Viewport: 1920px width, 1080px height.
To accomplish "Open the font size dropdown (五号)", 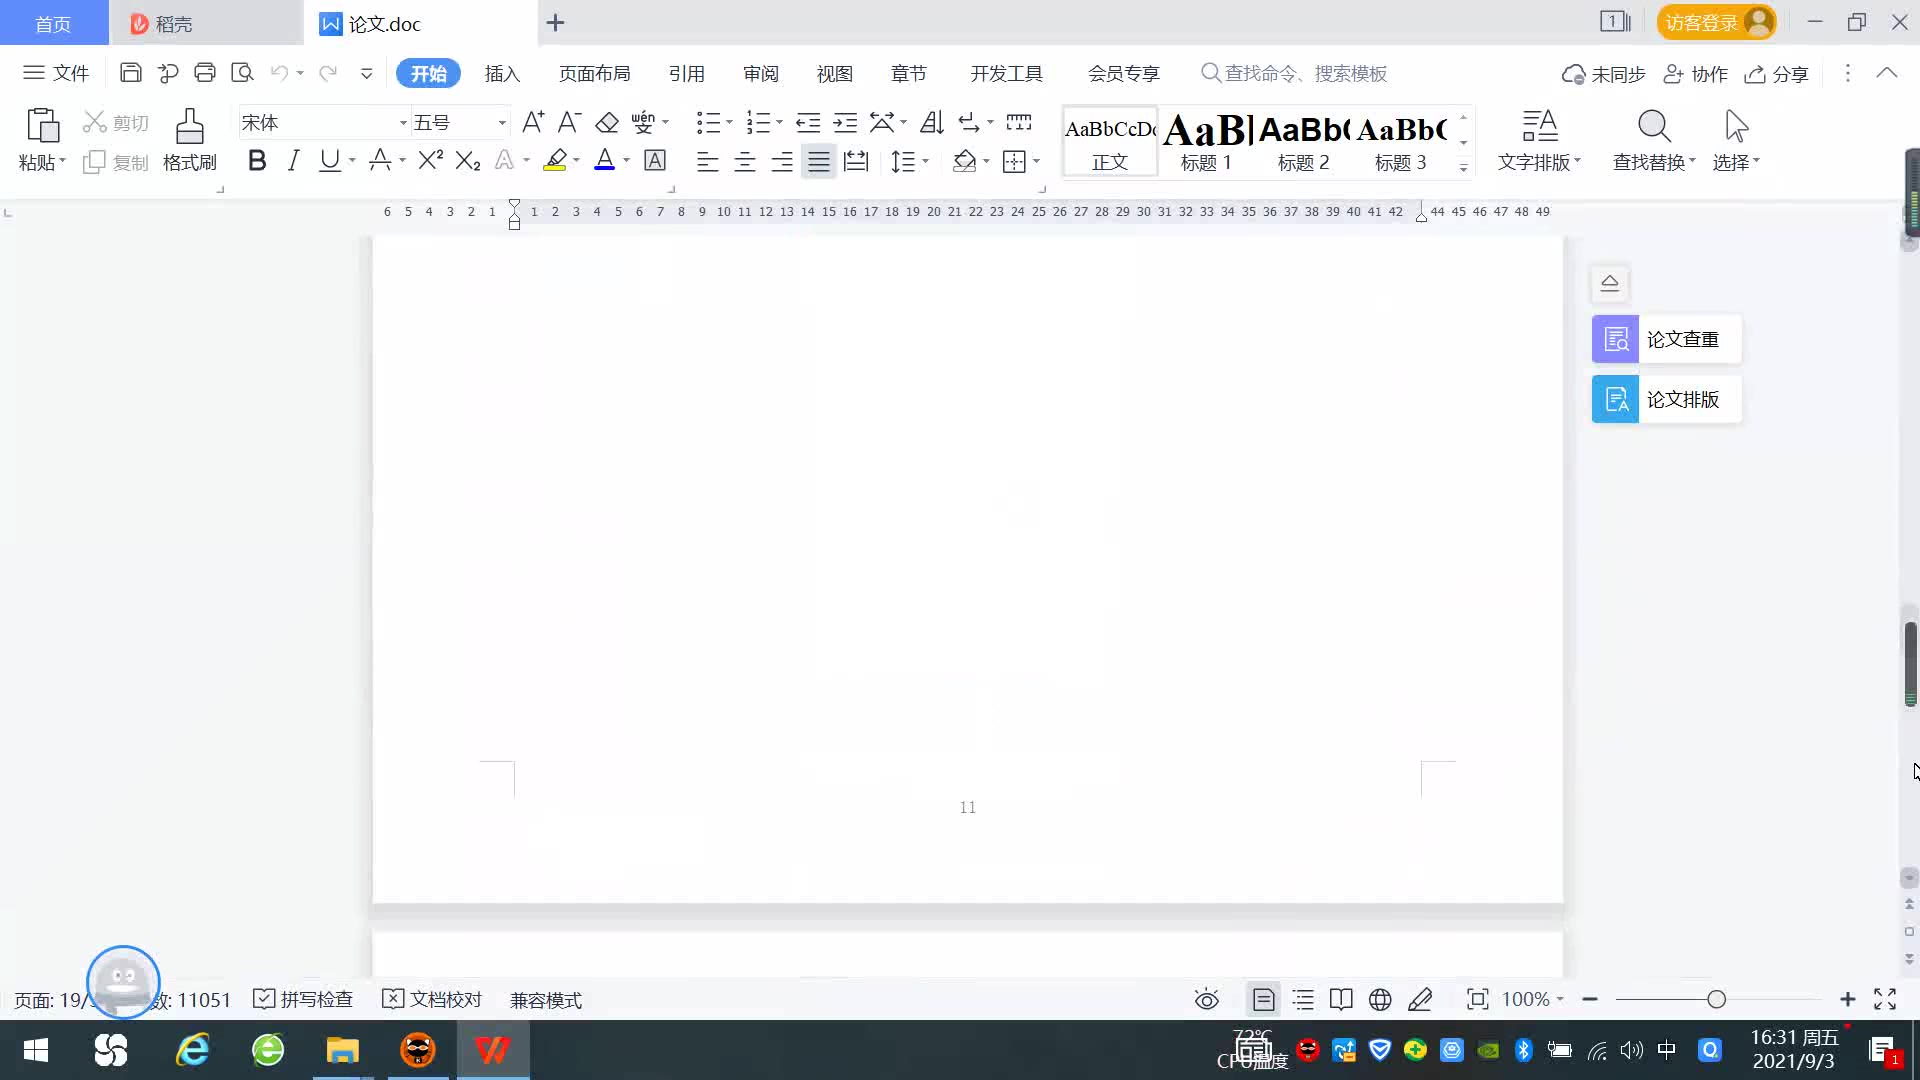I will click(502, 123).
